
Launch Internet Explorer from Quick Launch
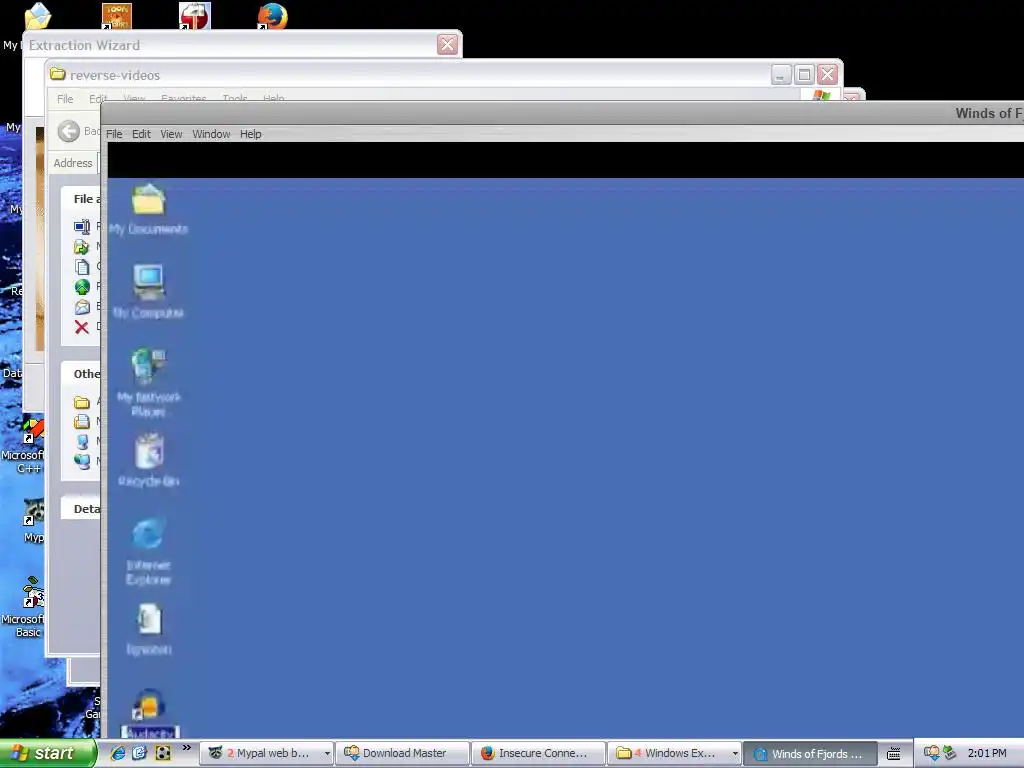[x=118, y=753]
